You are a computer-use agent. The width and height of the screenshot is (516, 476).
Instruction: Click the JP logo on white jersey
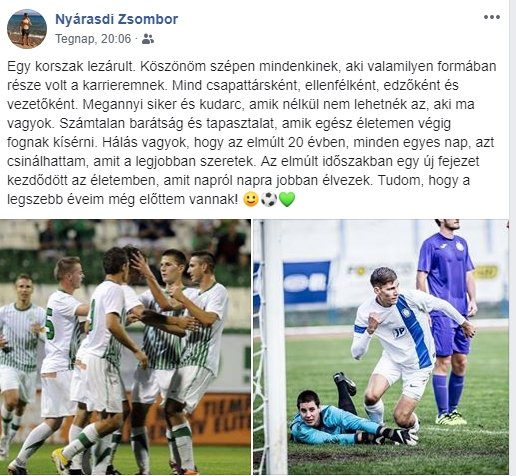pyautogui.click(x=398, y=333)
